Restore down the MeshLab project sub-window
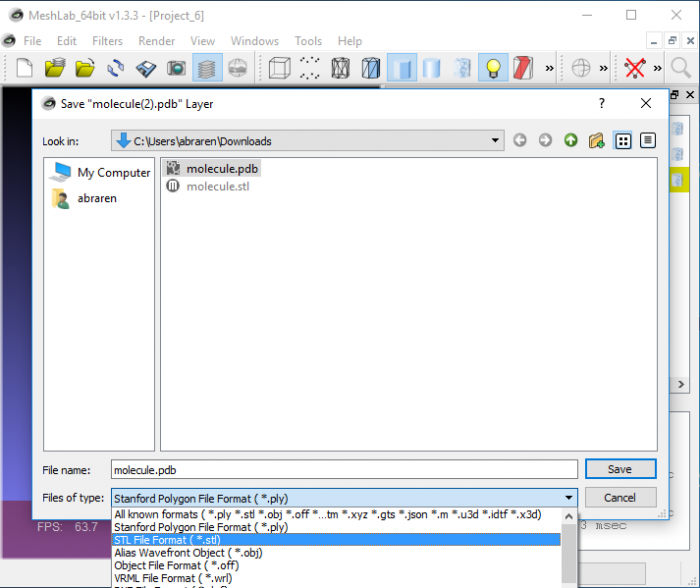700x588 pixels. (x=672, y=41)
